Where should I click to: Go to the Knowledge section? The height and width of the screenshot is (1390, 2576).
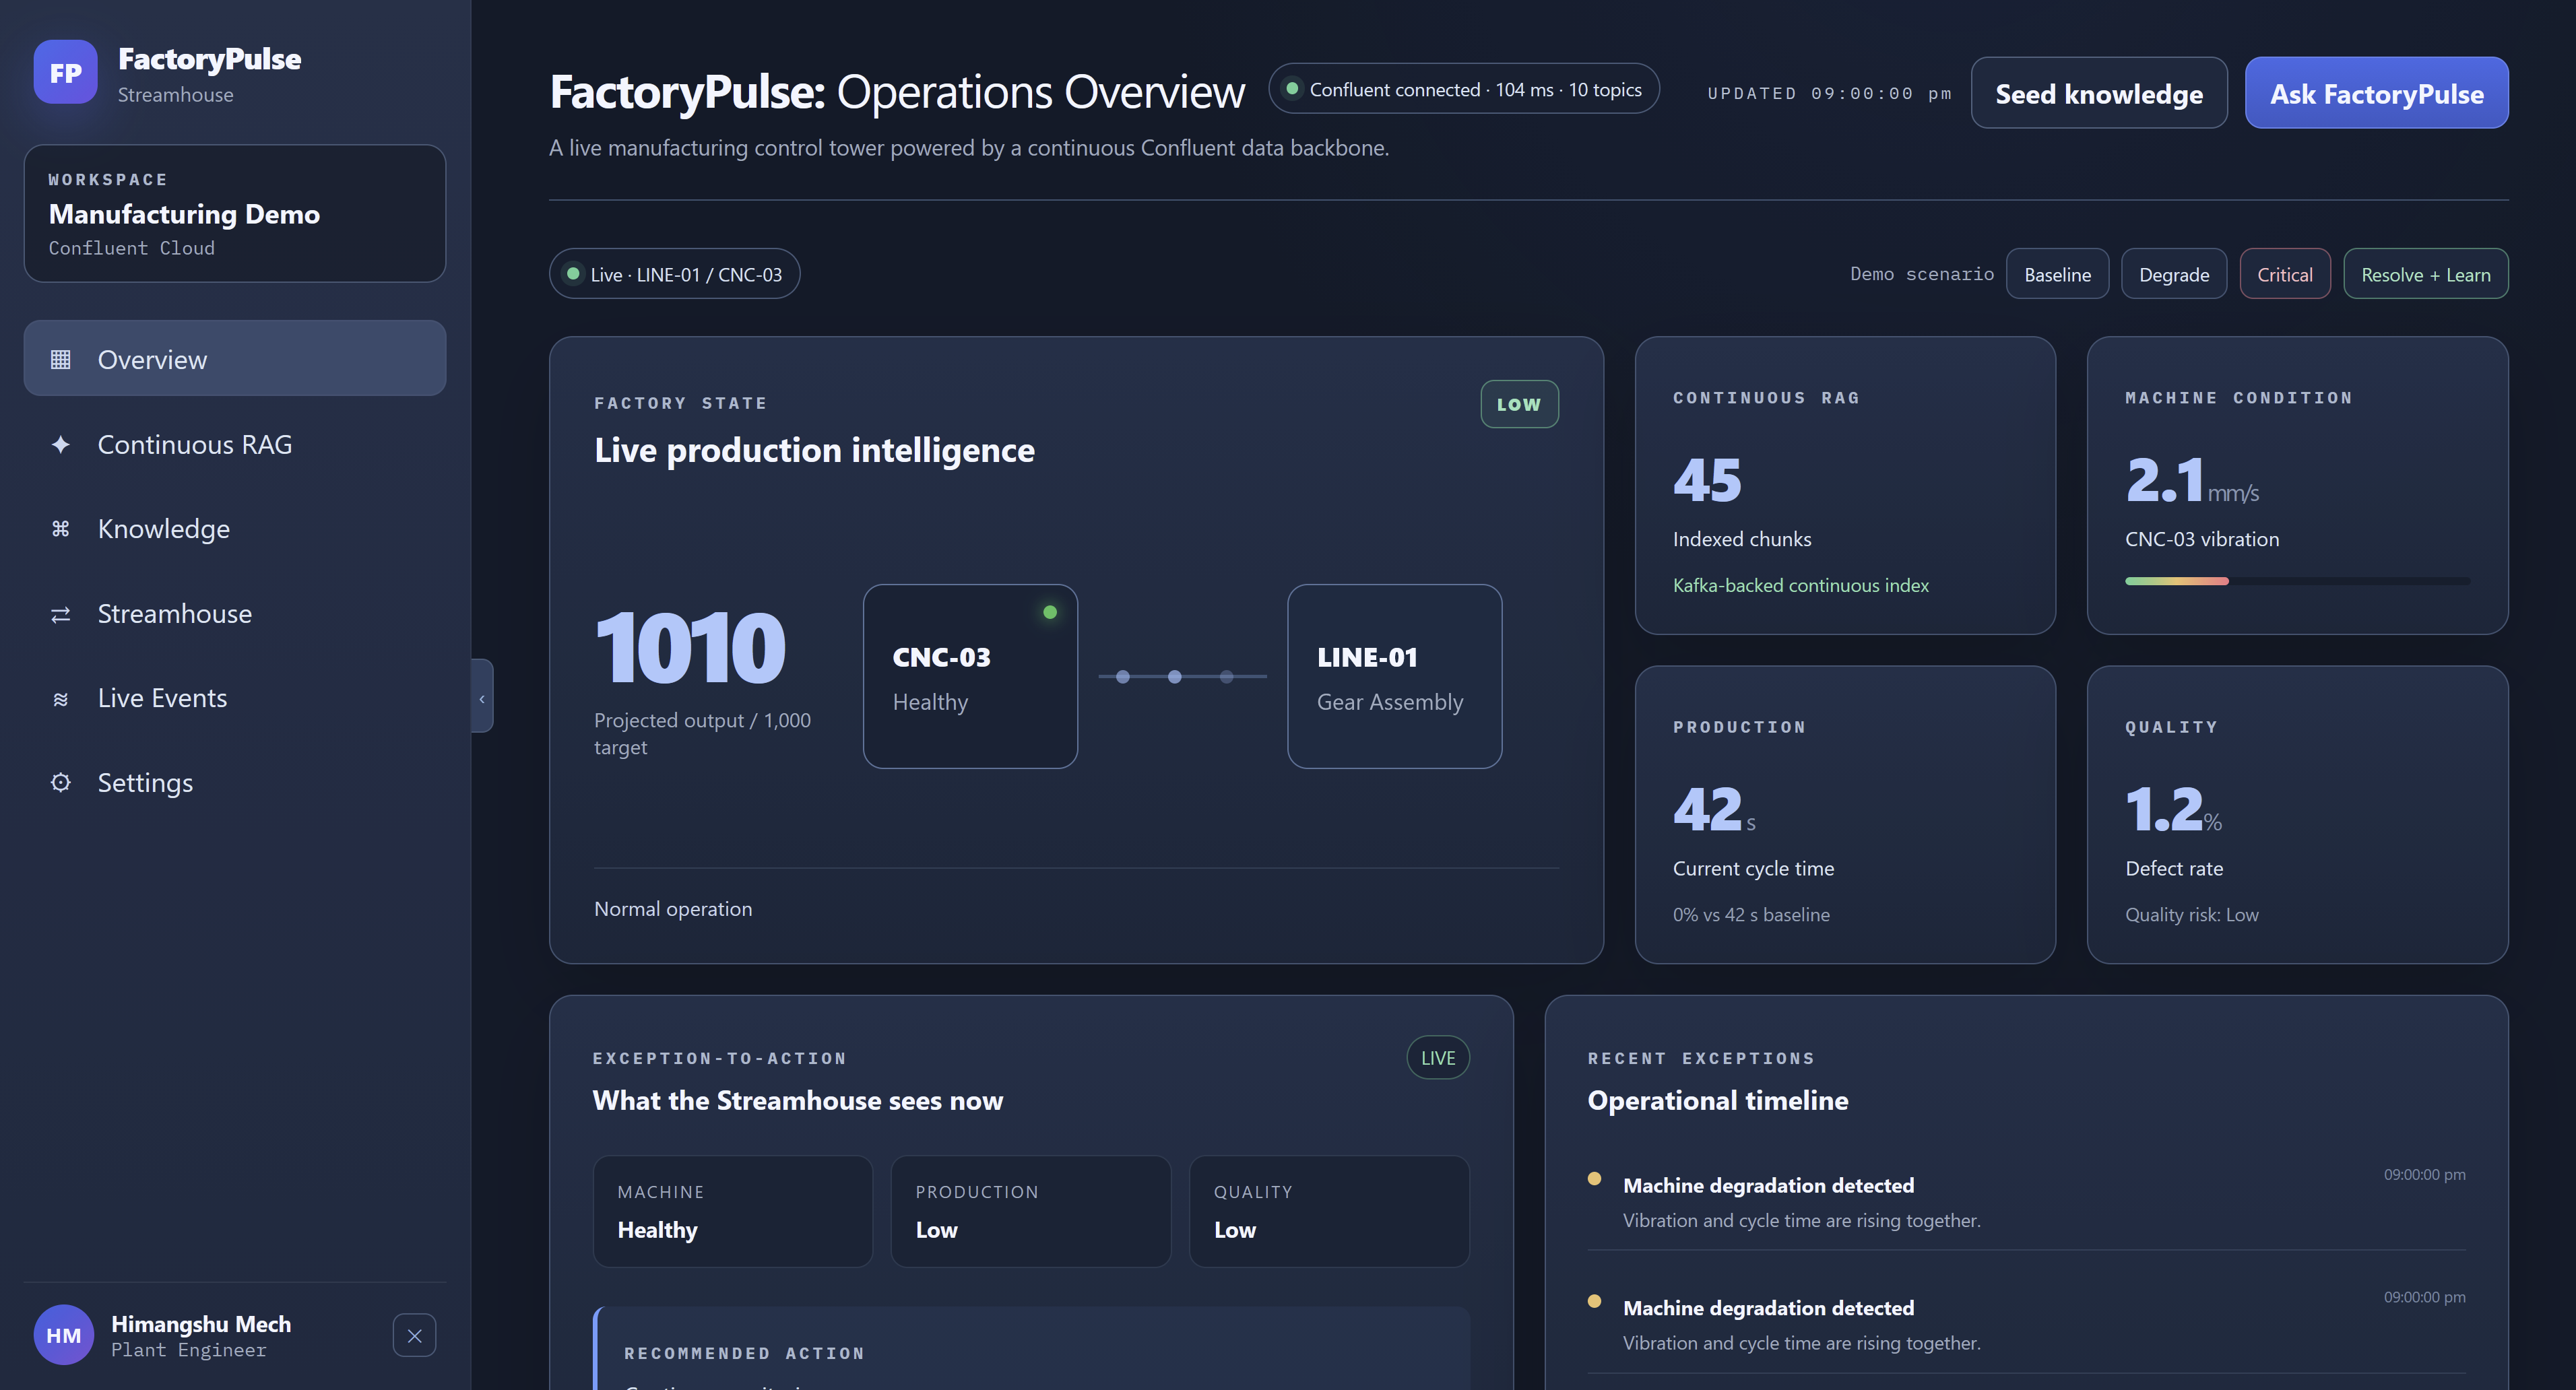pos(235,528)
